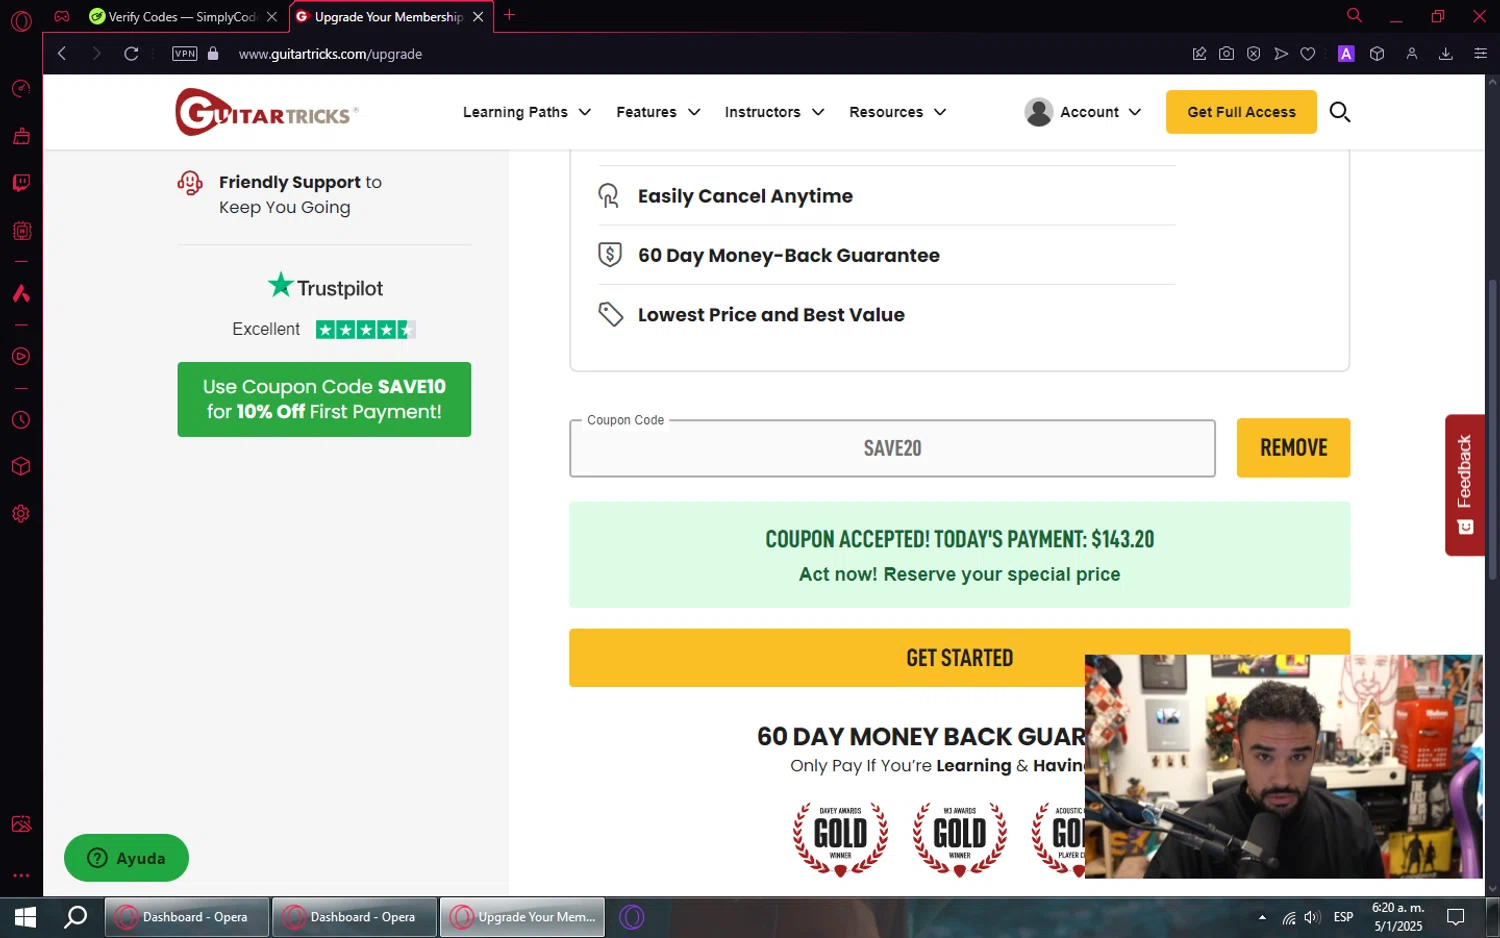The image size is (1500, 938).
Task: Expand the Instructors dropdown
Action: click(x=774, y=112)
